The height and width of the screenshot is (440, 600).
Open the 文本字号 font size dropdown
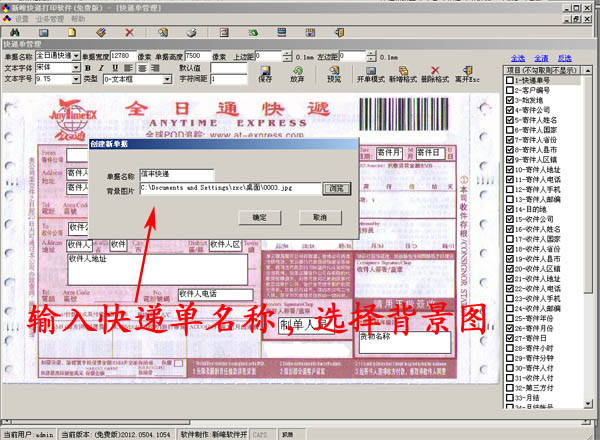[76, 79]
